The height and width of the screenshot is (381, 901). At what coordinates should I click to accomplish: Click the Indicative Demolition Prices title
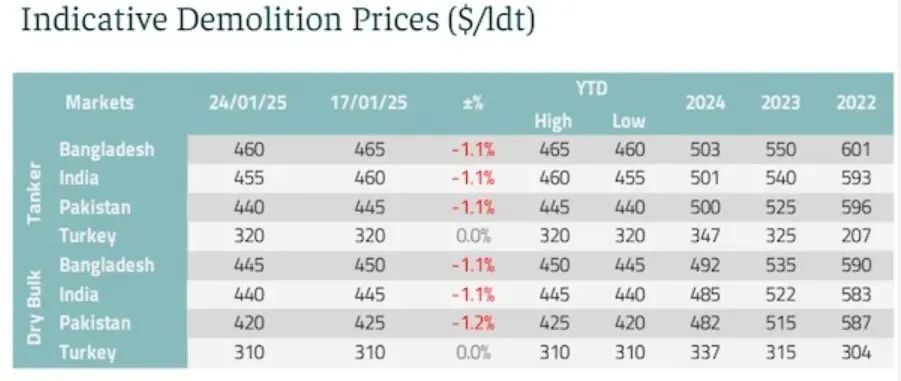point(278,21)
